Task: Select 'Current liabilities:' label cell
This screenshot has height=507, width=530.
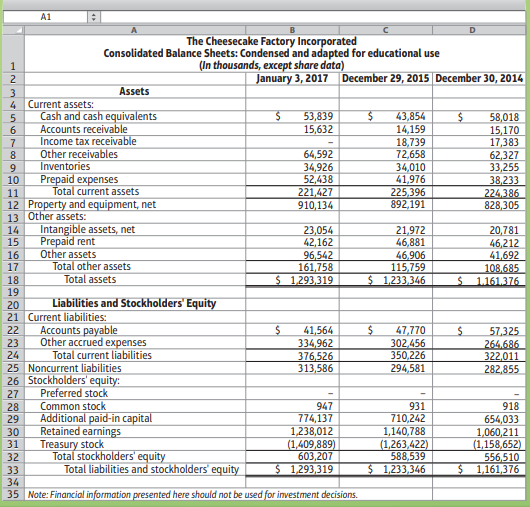Action: 135,317
